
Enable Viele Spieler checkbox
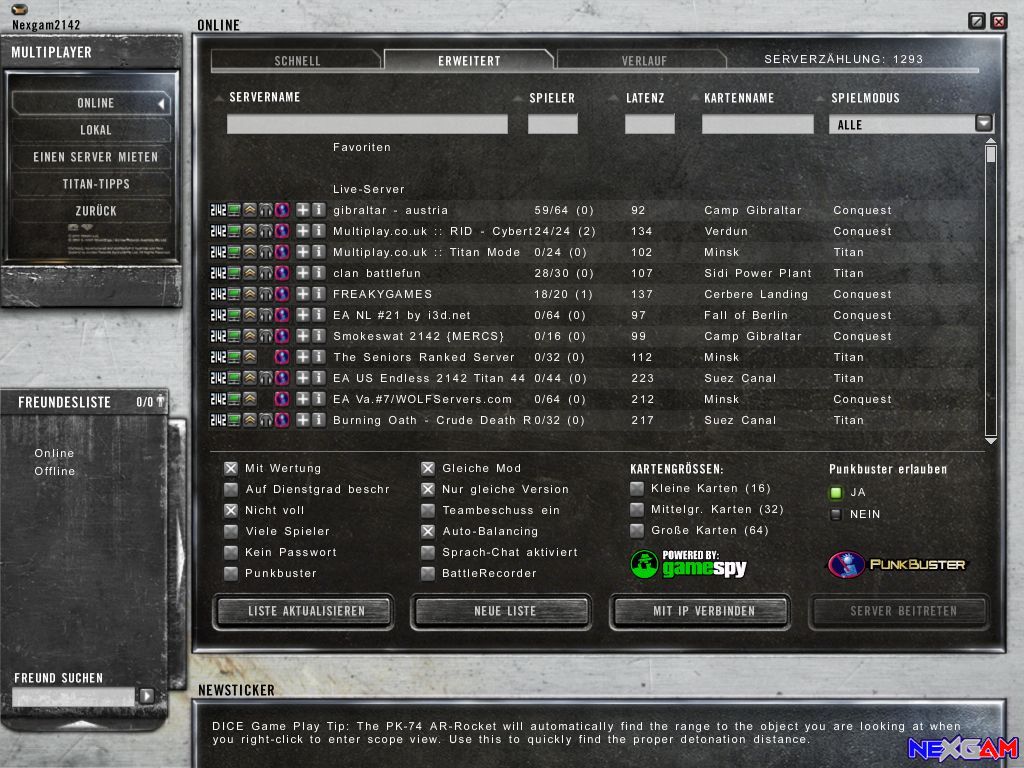pos(231,531)
